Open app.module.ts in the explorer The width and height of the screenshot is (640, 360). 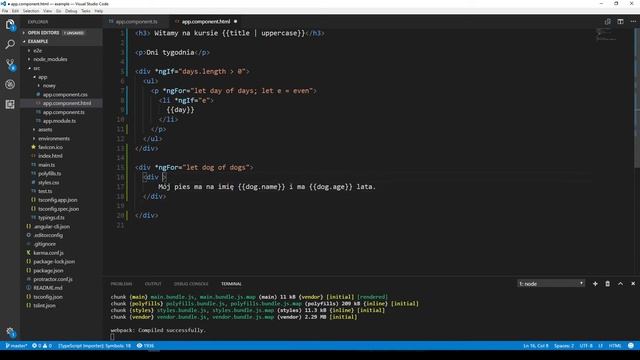60,121
